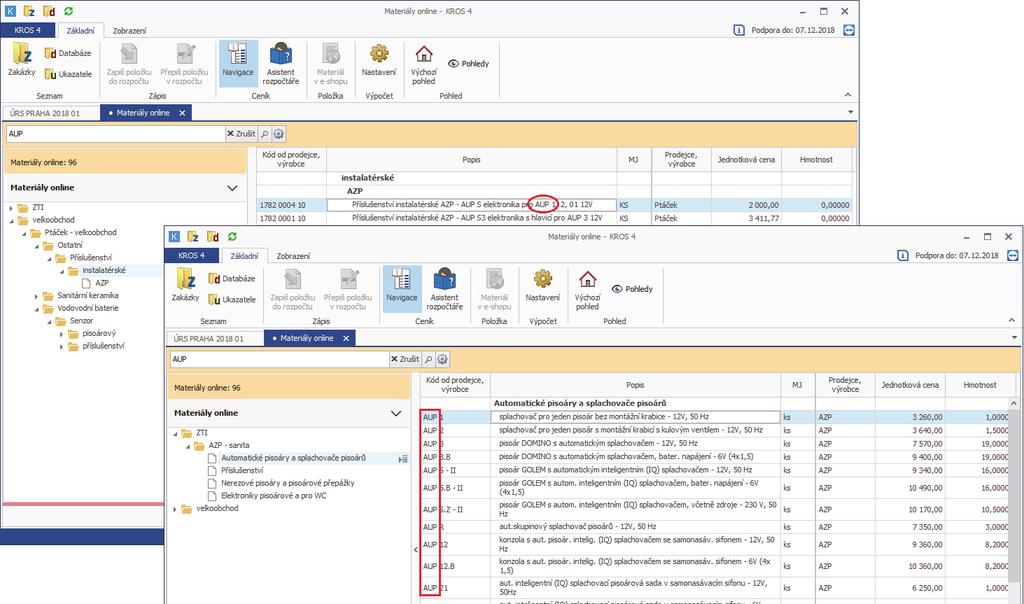Click refresh icon in front window title bar
Viewport: 1024px width, 604px height.
pos(232,236)
